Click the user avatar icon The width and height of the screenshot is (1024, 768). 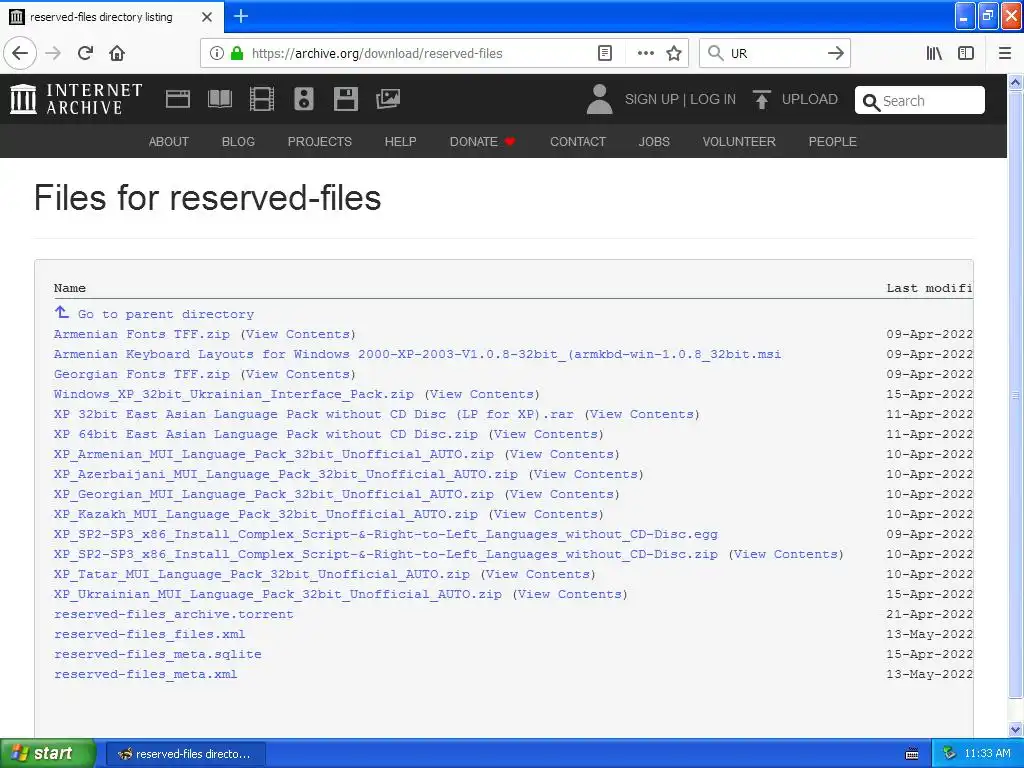599,99
